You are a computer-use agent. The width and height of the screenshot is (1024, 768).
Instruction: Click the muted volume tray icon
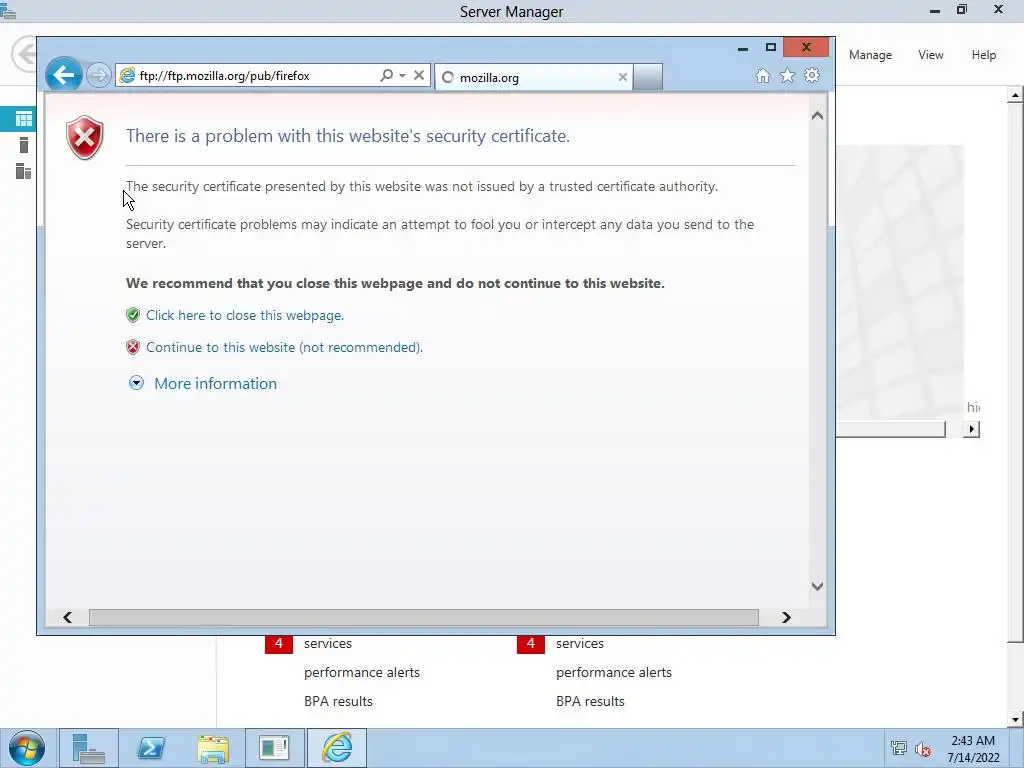click(x=923, y=749)
